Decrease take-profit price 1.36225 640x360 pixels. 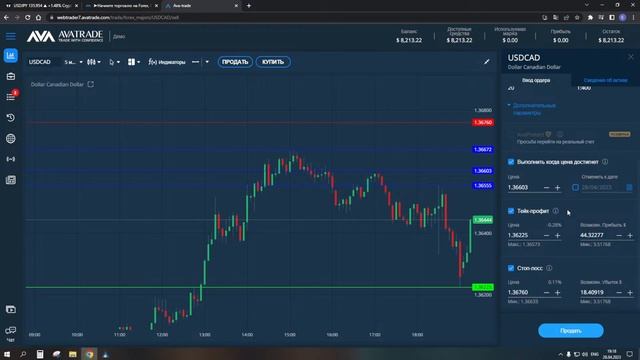546,235
